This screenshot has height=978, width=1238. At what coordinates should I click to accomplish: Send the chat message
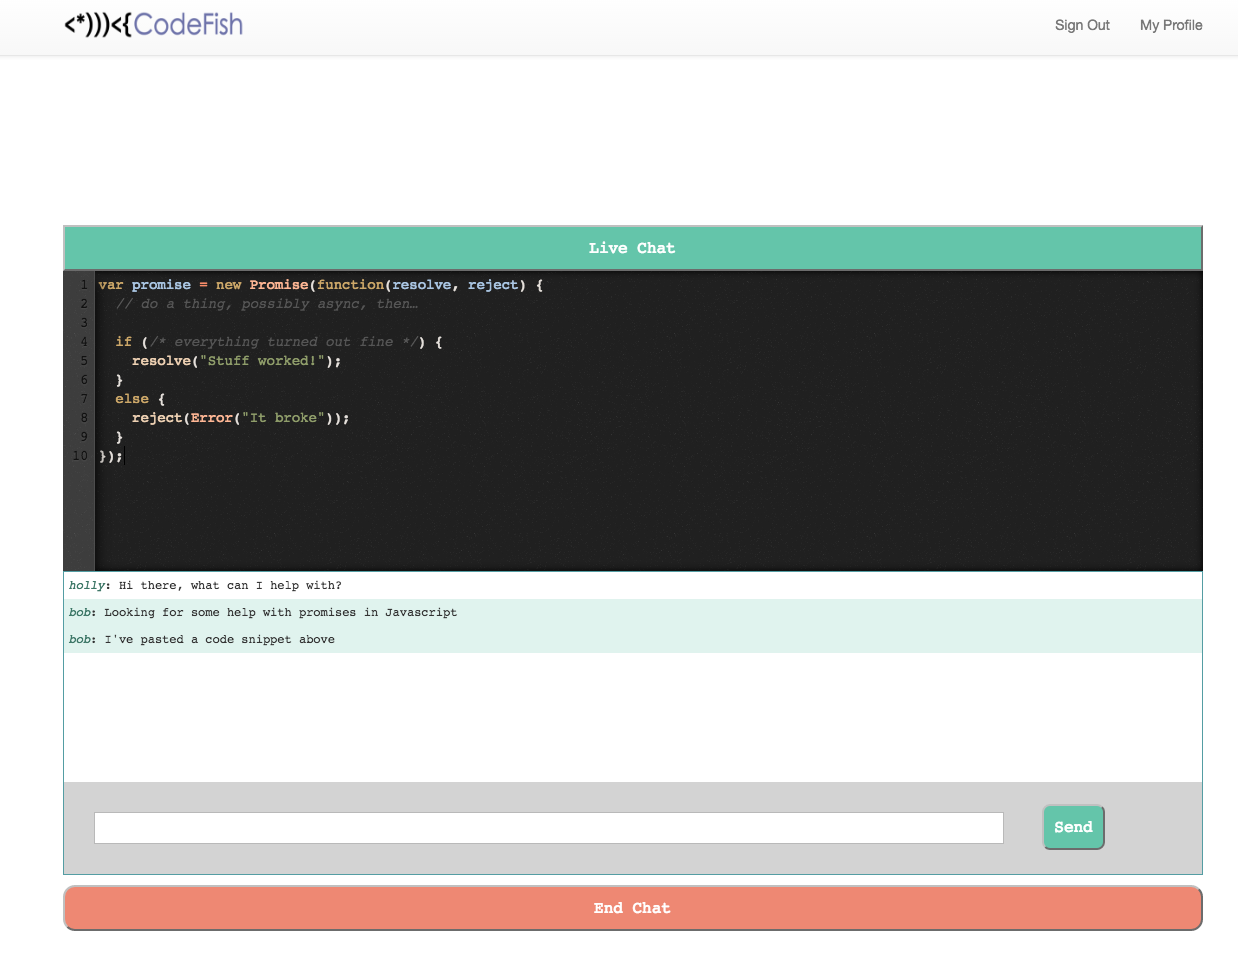[x=1073, y=827]
